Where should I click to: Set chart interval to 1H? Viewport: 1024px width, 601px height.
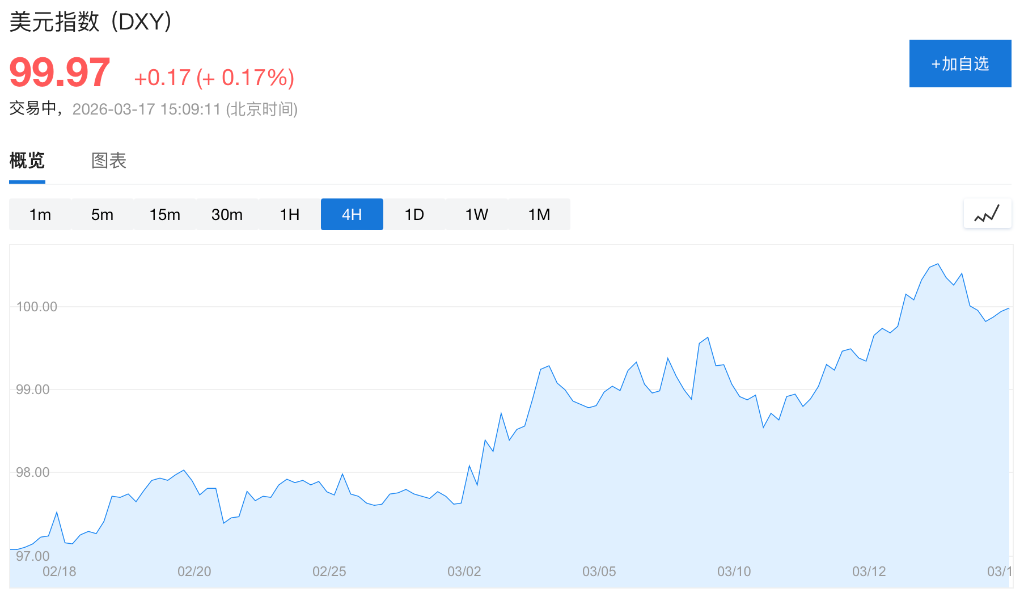289,215
